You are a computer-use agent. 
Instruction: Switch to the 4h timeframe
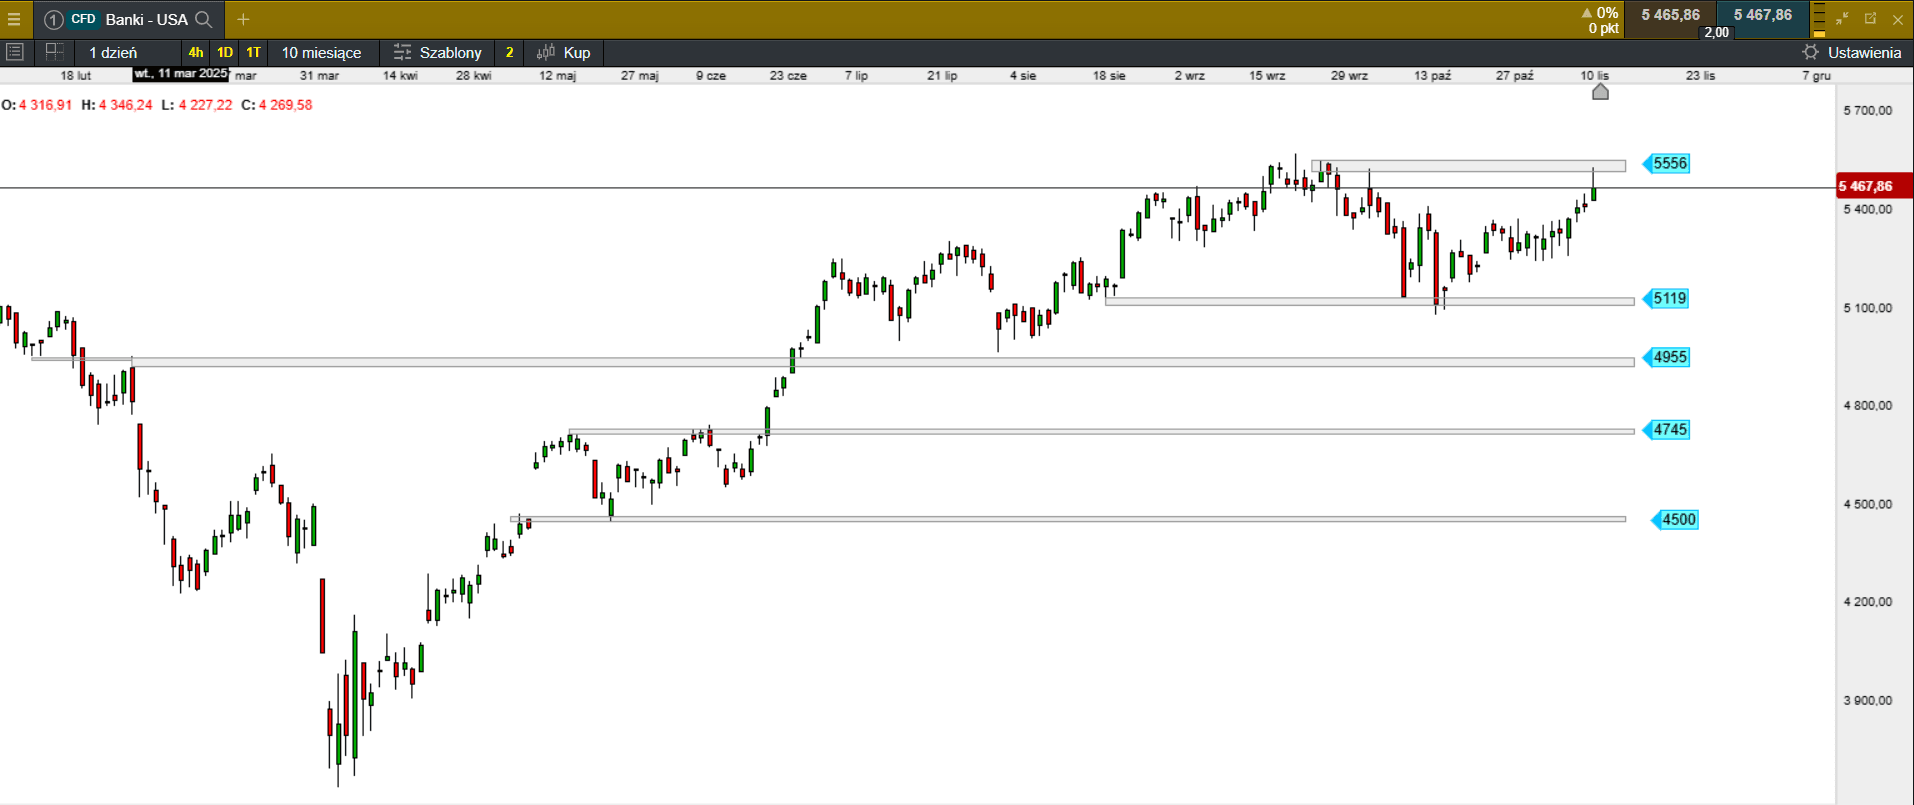coord(195,52)
